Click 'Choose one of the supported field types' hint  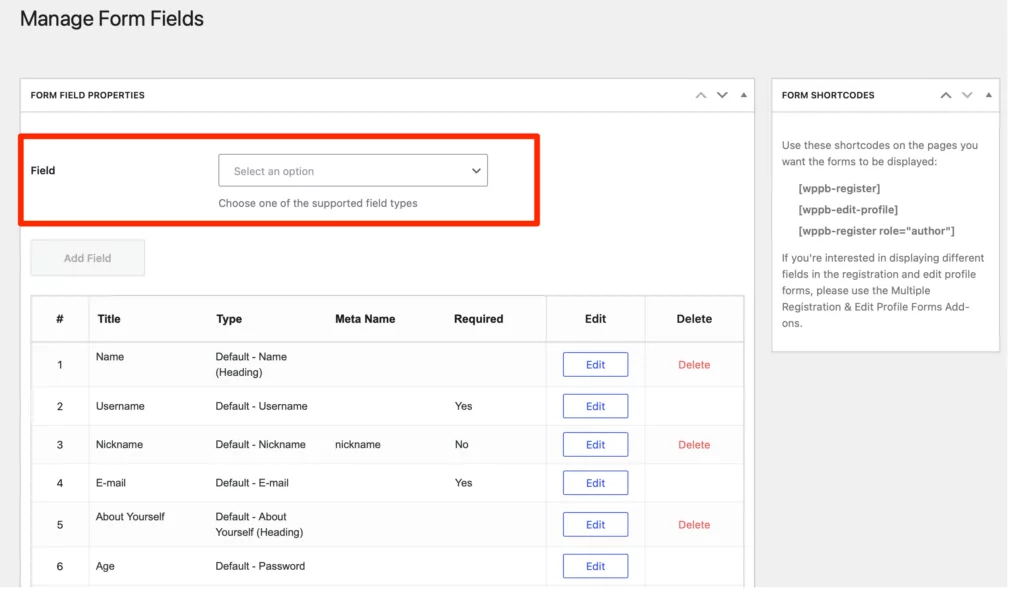tap(318, 203)
